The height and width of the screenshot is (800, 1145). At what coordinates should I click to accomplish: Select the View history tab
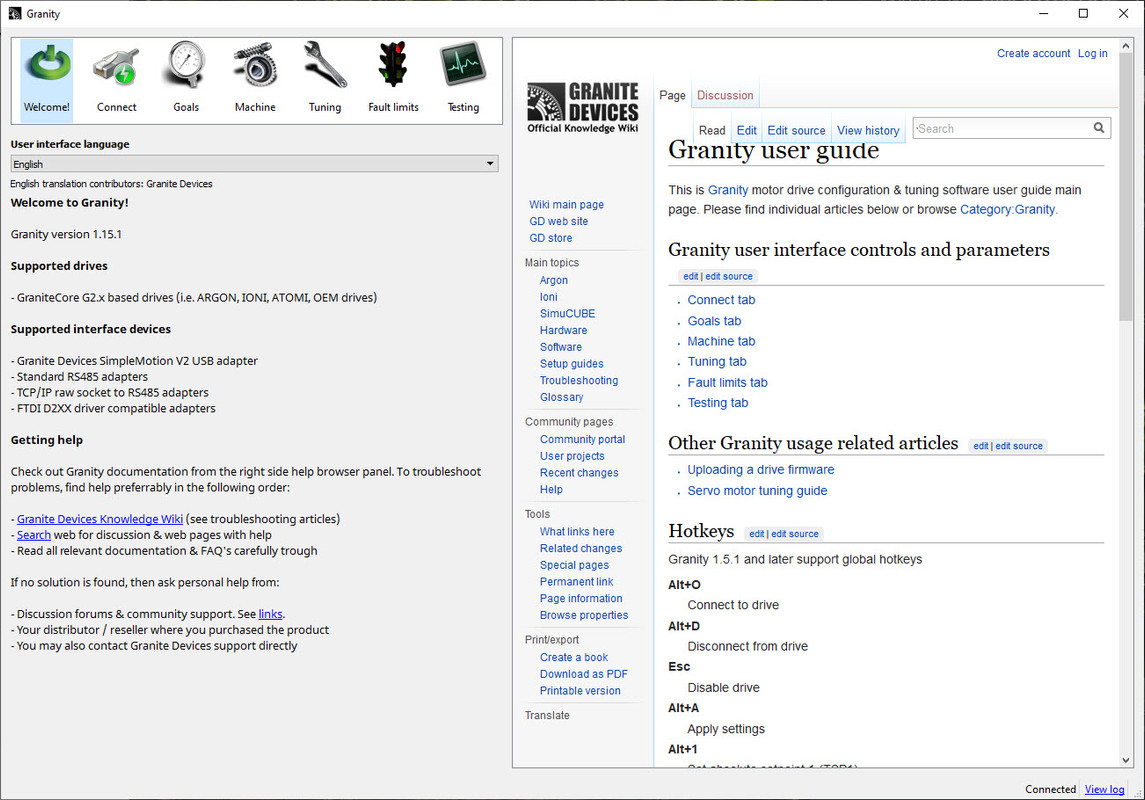coord(868,130)
